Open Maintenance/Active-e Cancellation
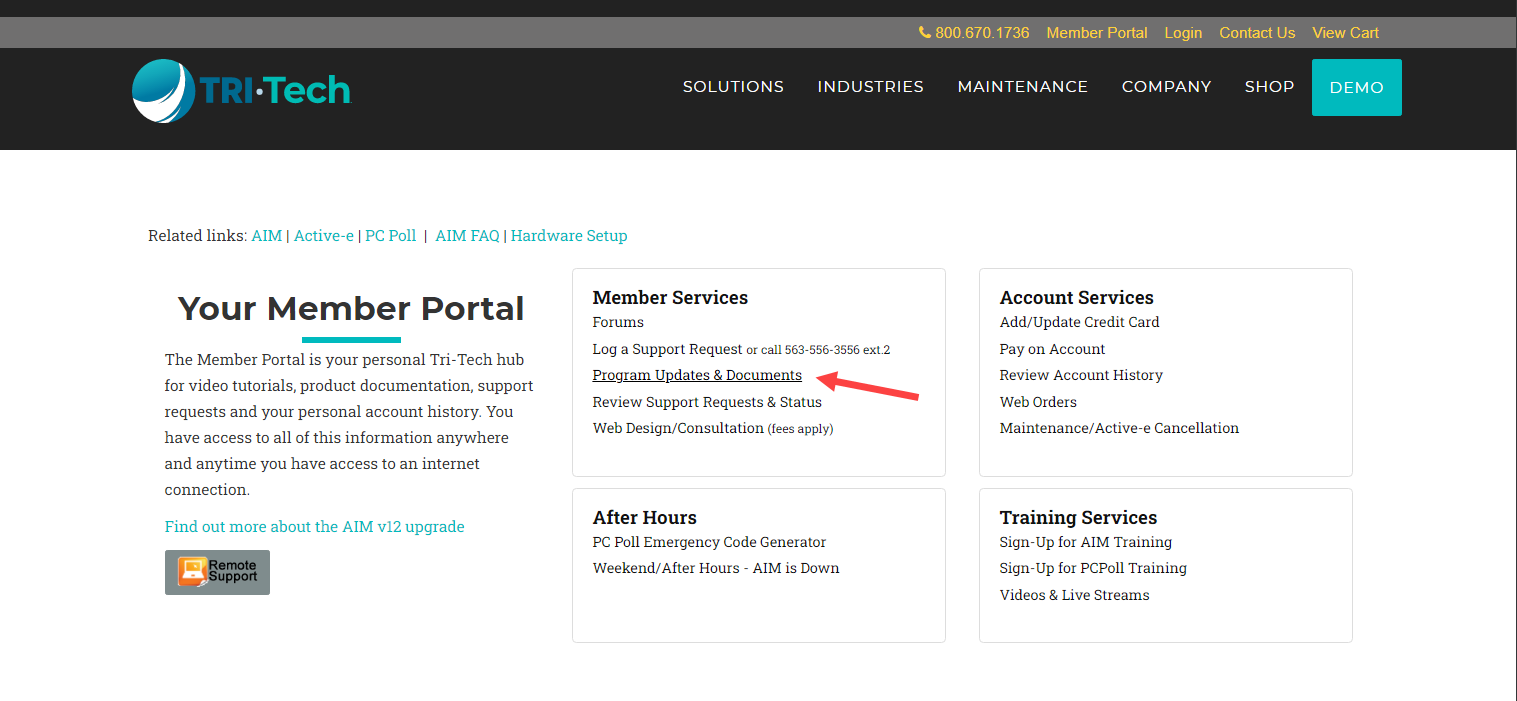 coord(1119,428)
